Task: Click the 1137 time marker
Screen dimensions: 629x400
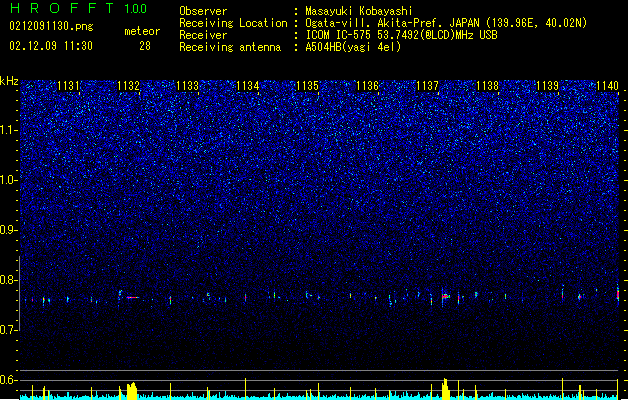Action: [x=428, y=86]
